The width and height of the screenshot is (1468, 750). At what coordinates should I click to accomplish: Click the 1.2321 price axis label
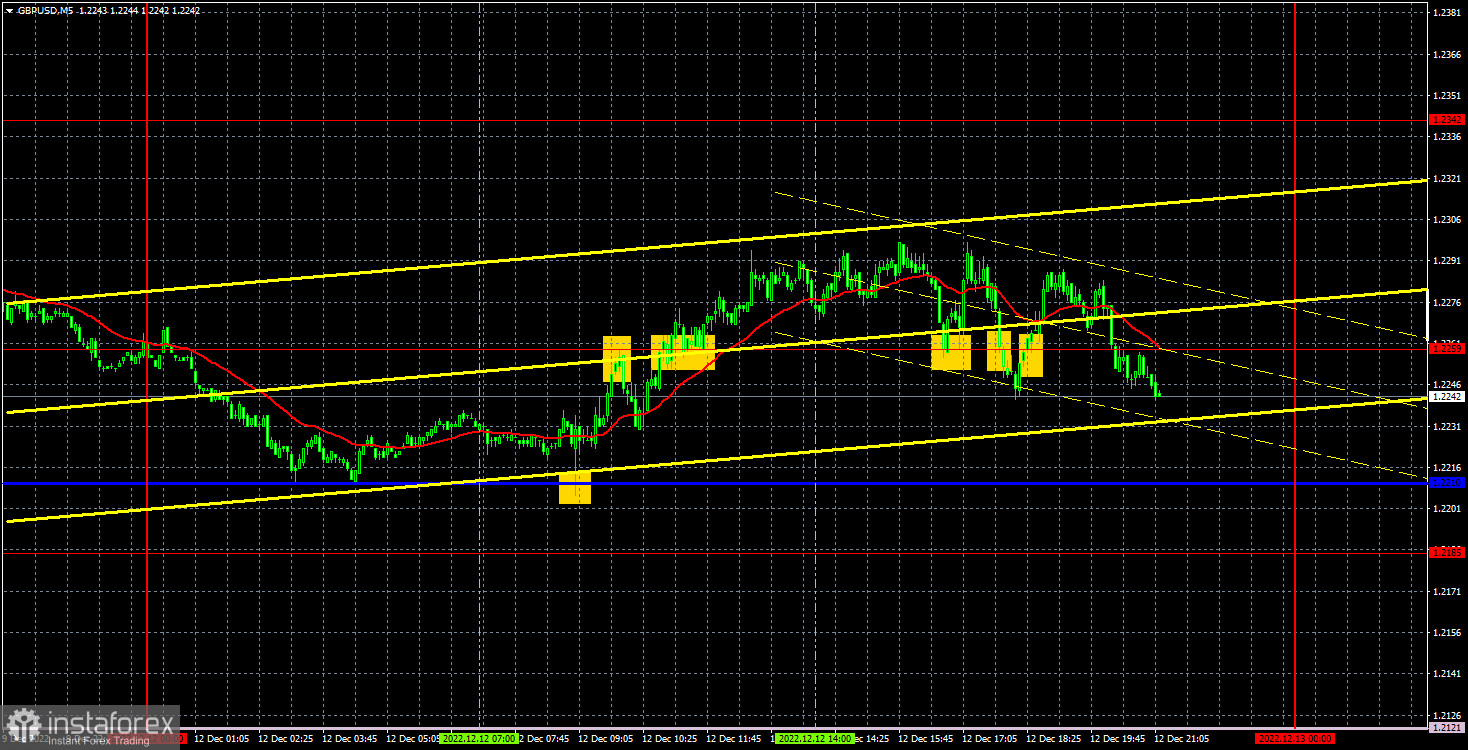1446,178
